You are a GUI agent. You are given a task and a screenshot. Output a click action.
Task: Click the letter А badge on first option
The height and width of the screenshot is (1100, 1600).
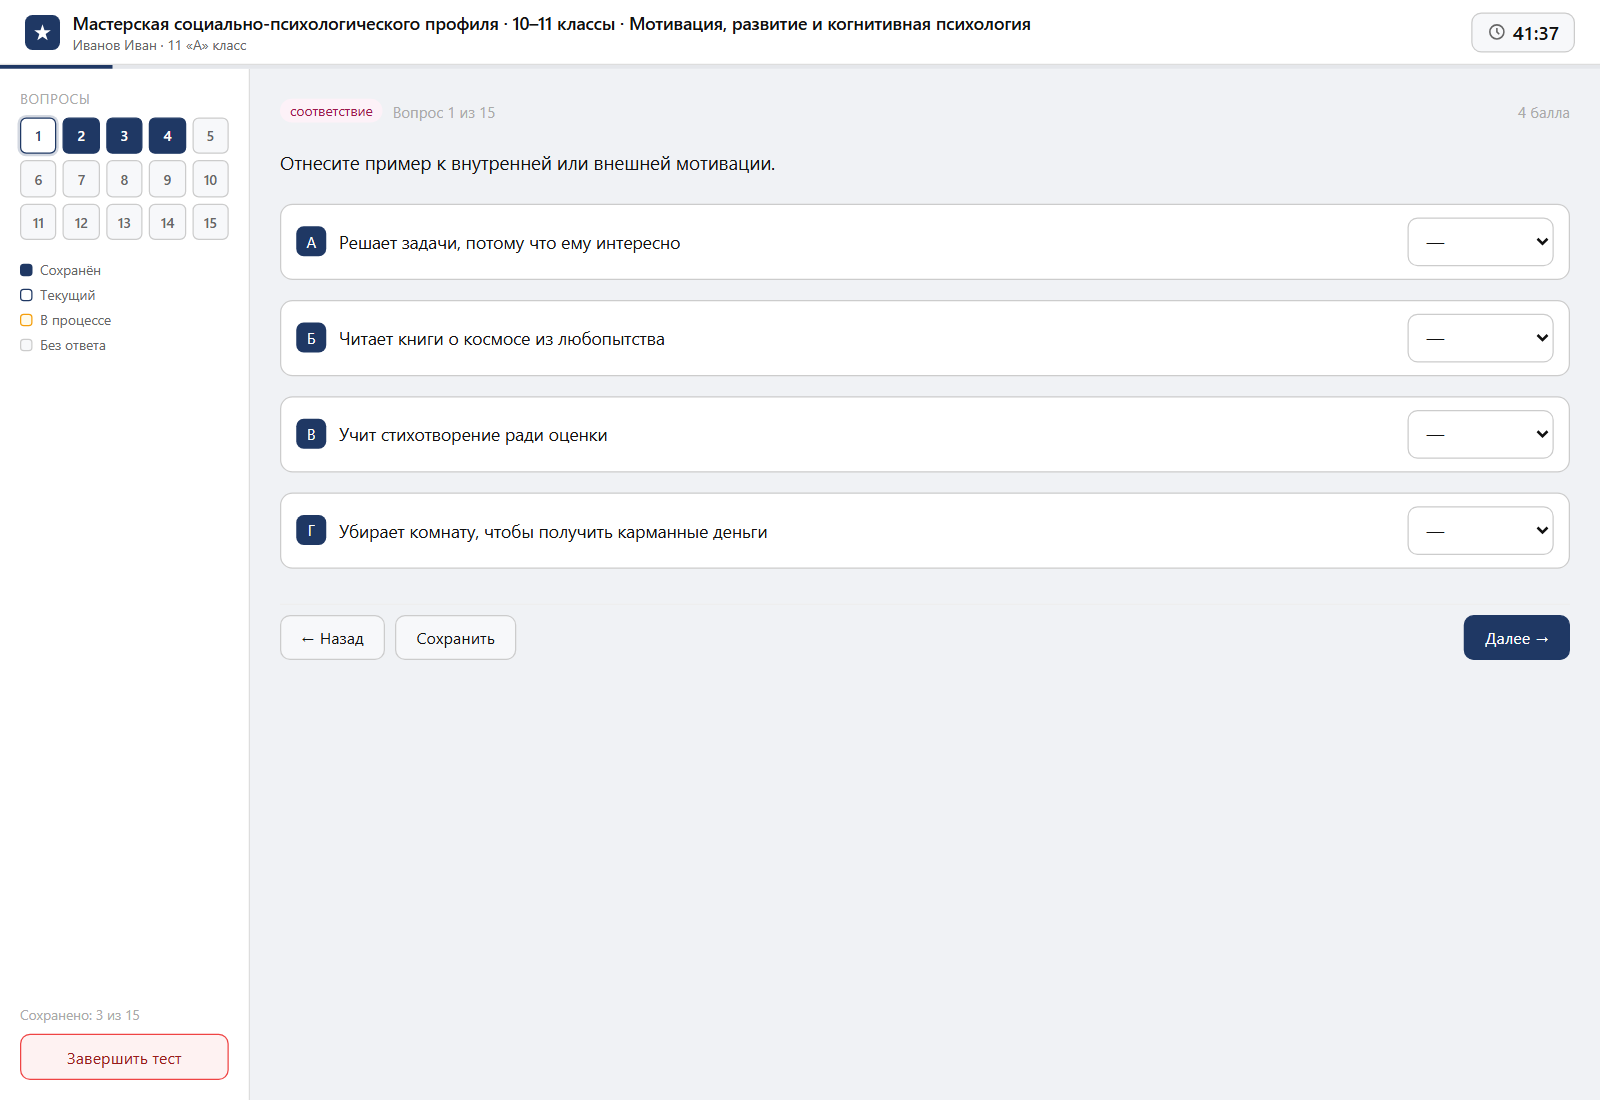pos(311,242)
